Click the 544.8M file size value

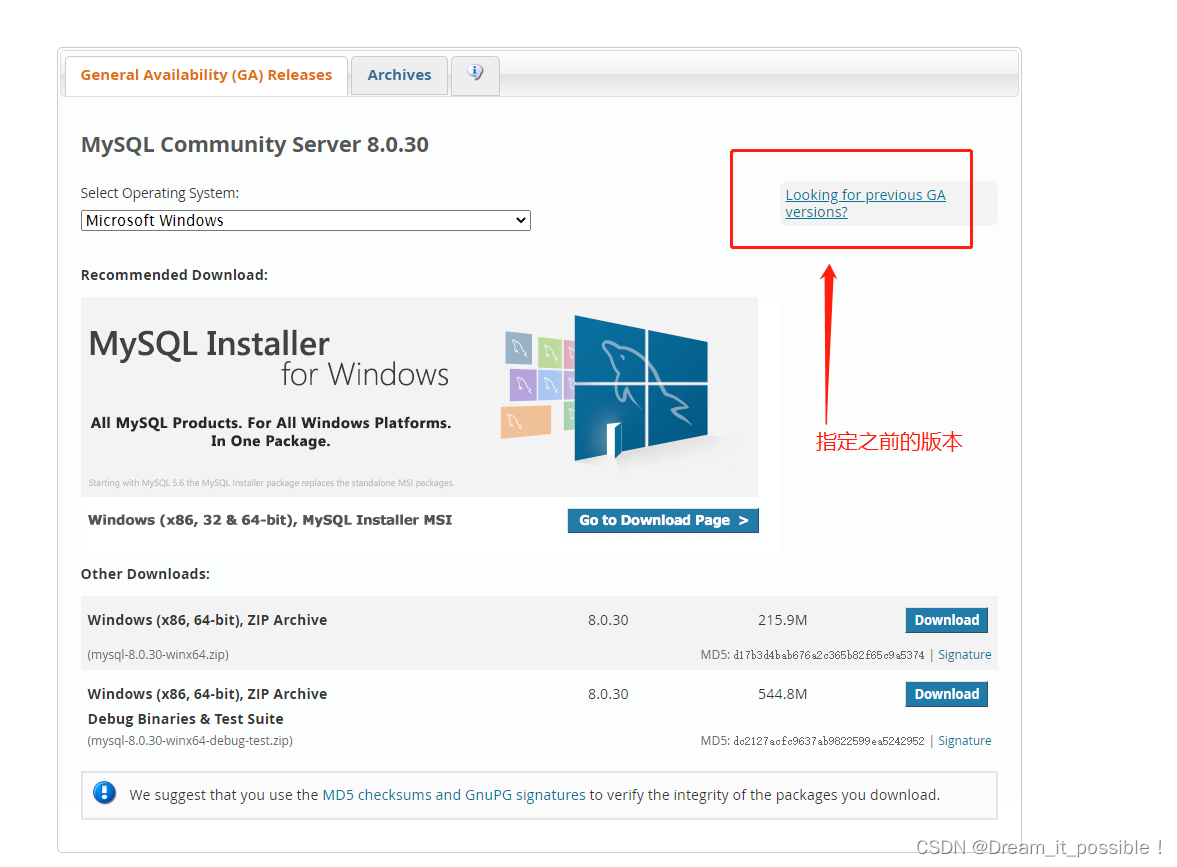[782, 694]
